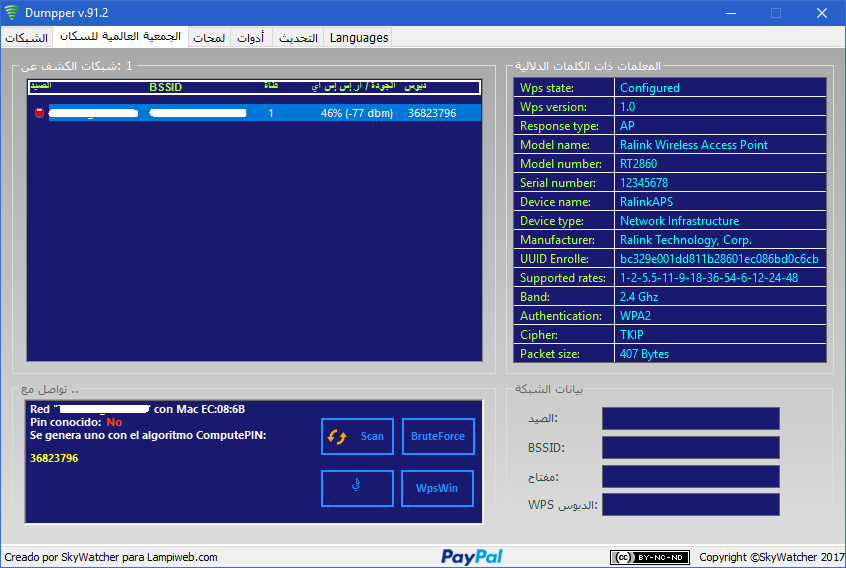Click the UUID Enrolle value
The width and height of the screenshot is (846, 568).
pos(719,259)
